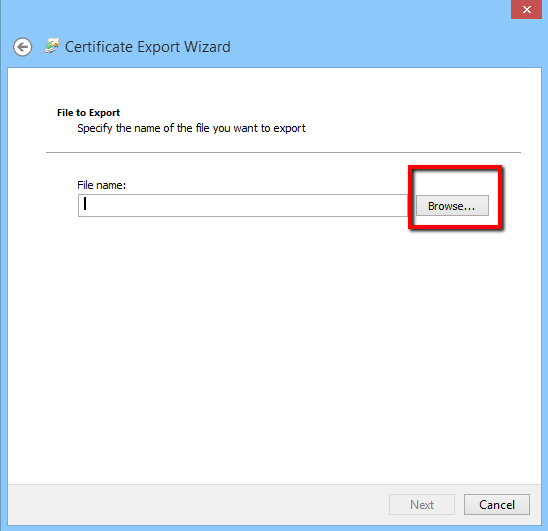Viewport: 548px width, 531px height.
Task: Place the text caret in the File name field
Action: point(243,206)
